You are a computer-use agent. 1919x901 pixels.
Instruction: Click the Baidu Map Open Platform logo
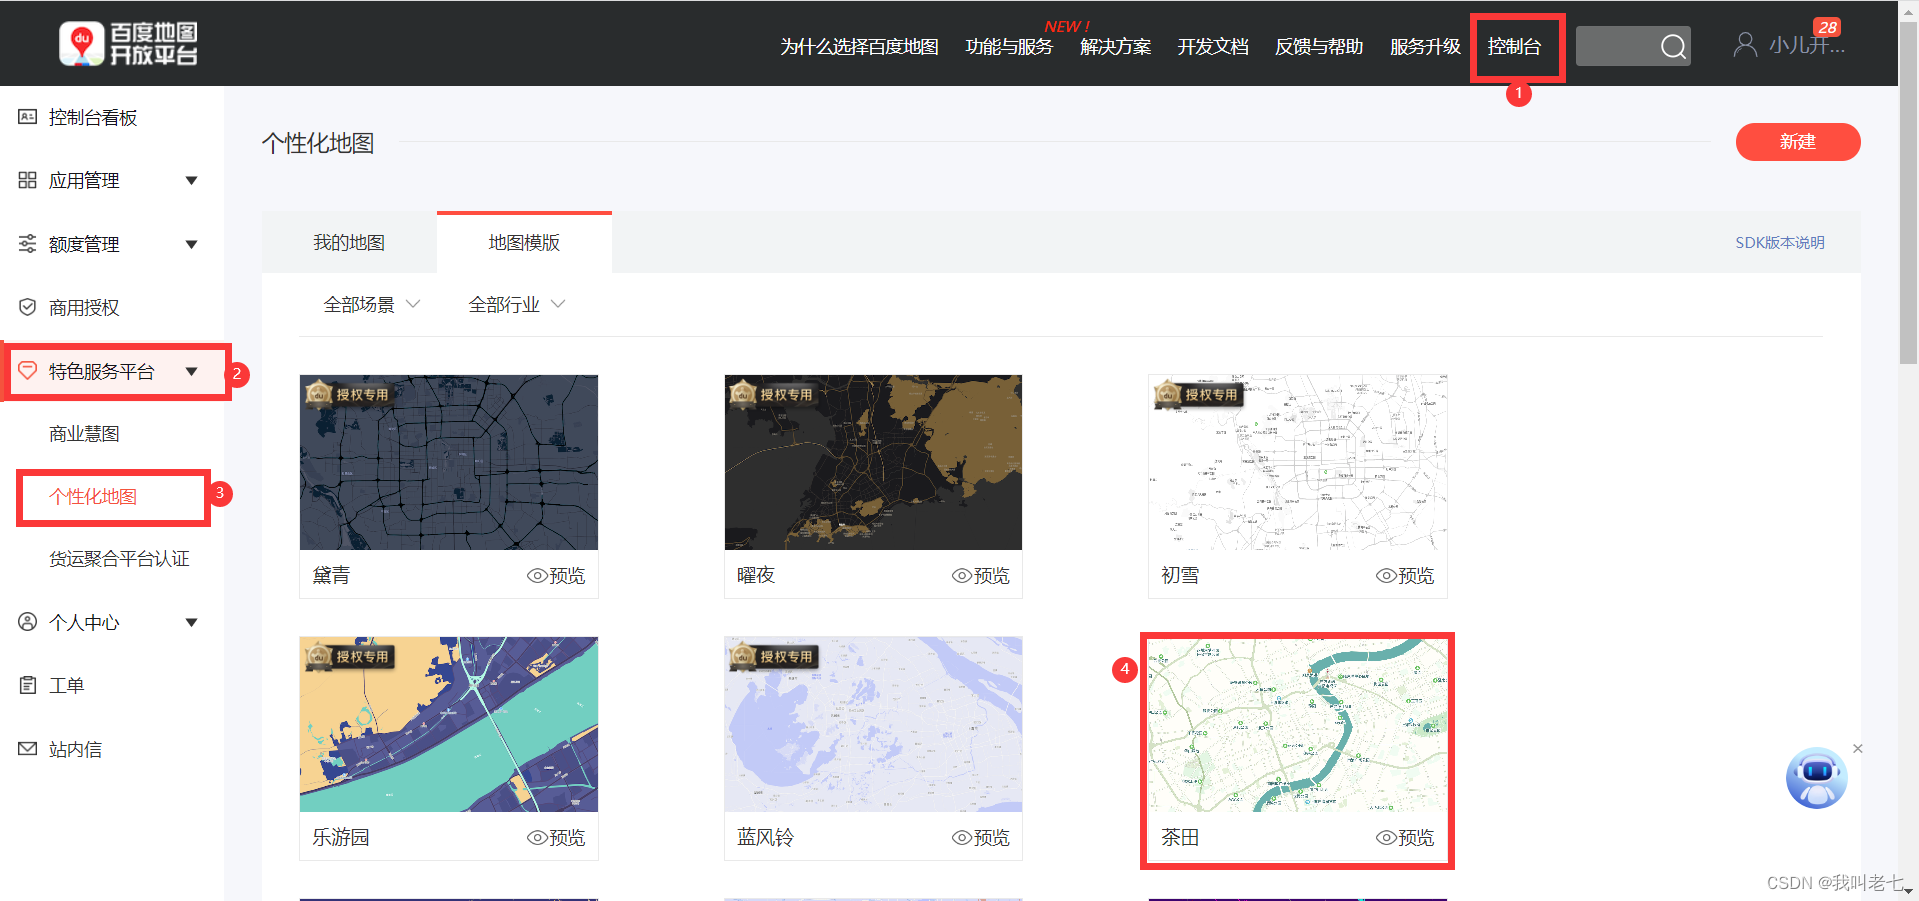(128, 44)
